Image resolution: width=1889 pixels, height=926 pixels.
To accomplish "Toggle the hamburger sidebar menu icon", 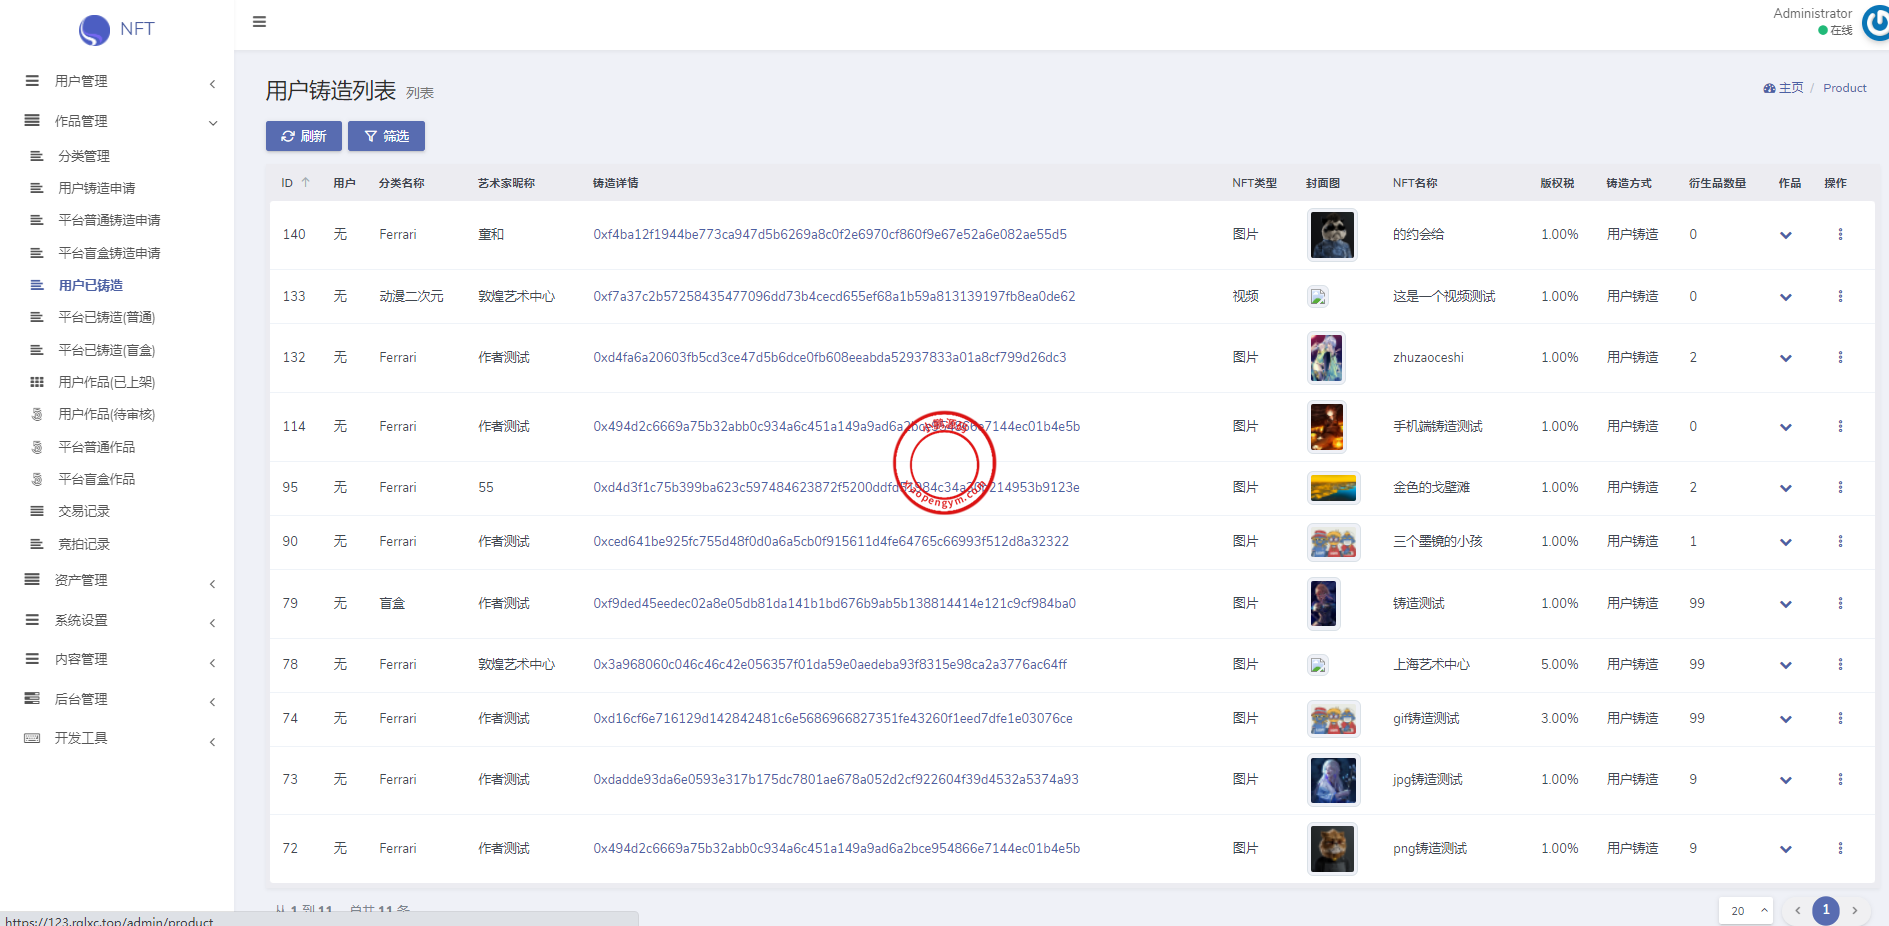I will [x=259, y=22].
